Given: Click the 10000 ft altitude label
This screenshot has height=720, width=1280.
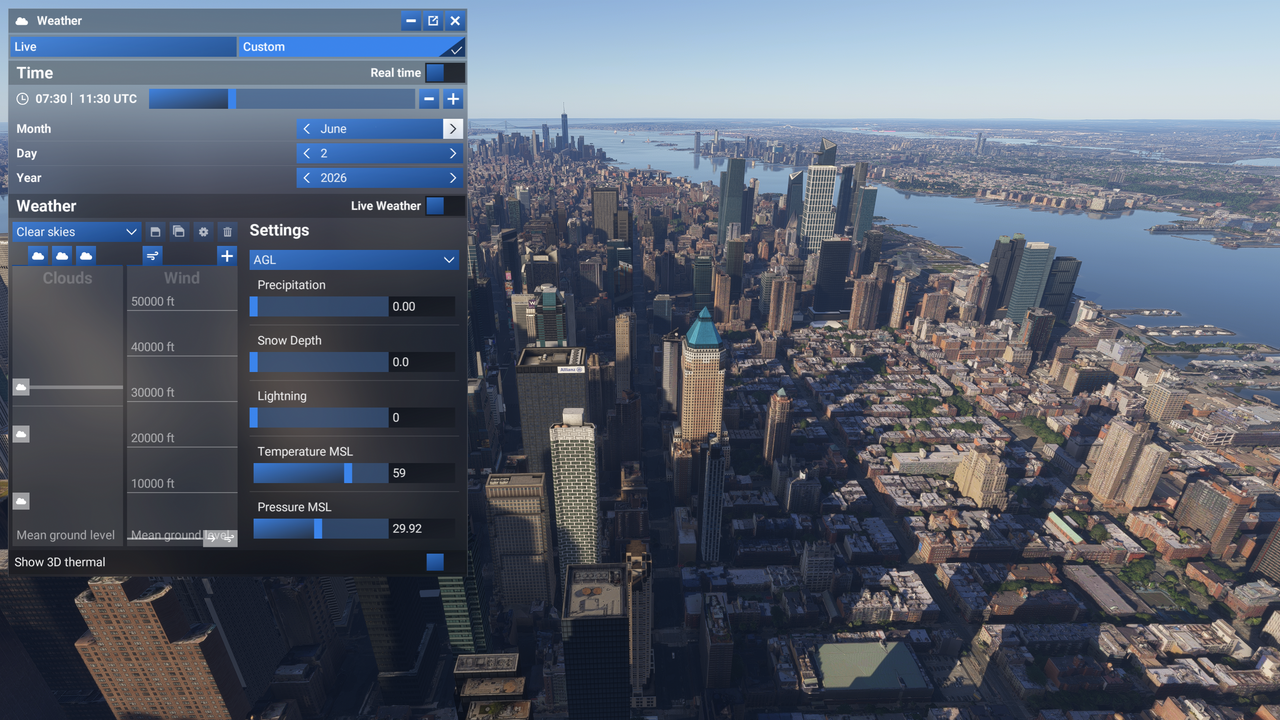Looking at the screenshot, I should point(153,483).
